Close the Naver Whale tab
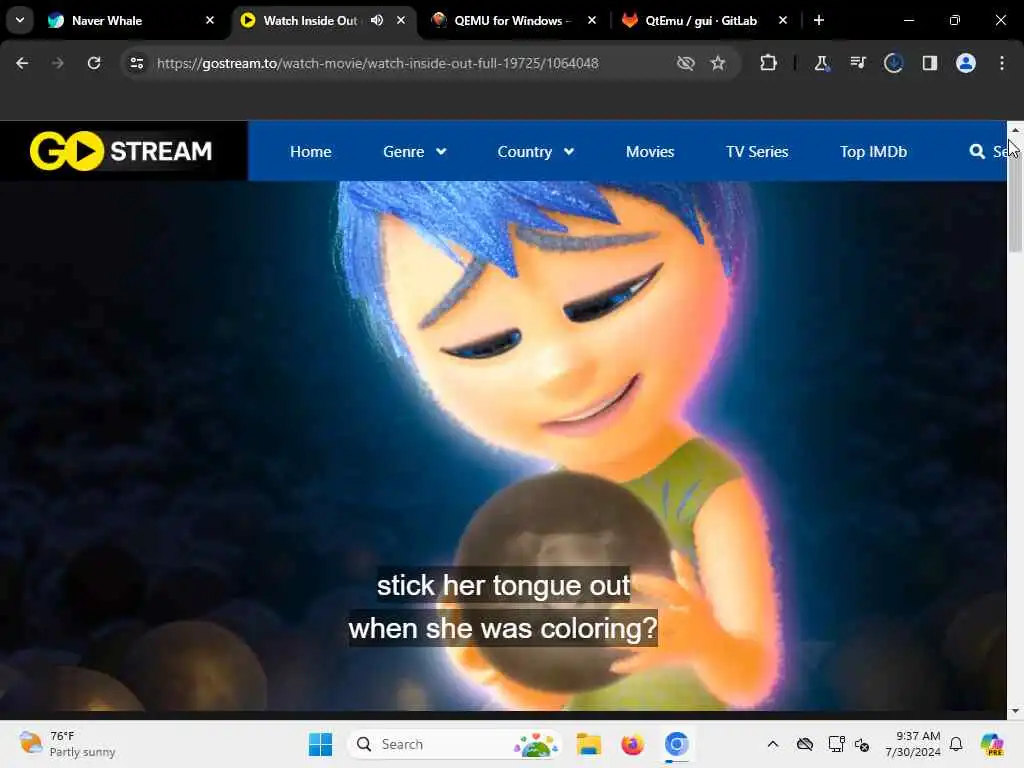This screenshot has height=768, width=1024. [210, 20]
